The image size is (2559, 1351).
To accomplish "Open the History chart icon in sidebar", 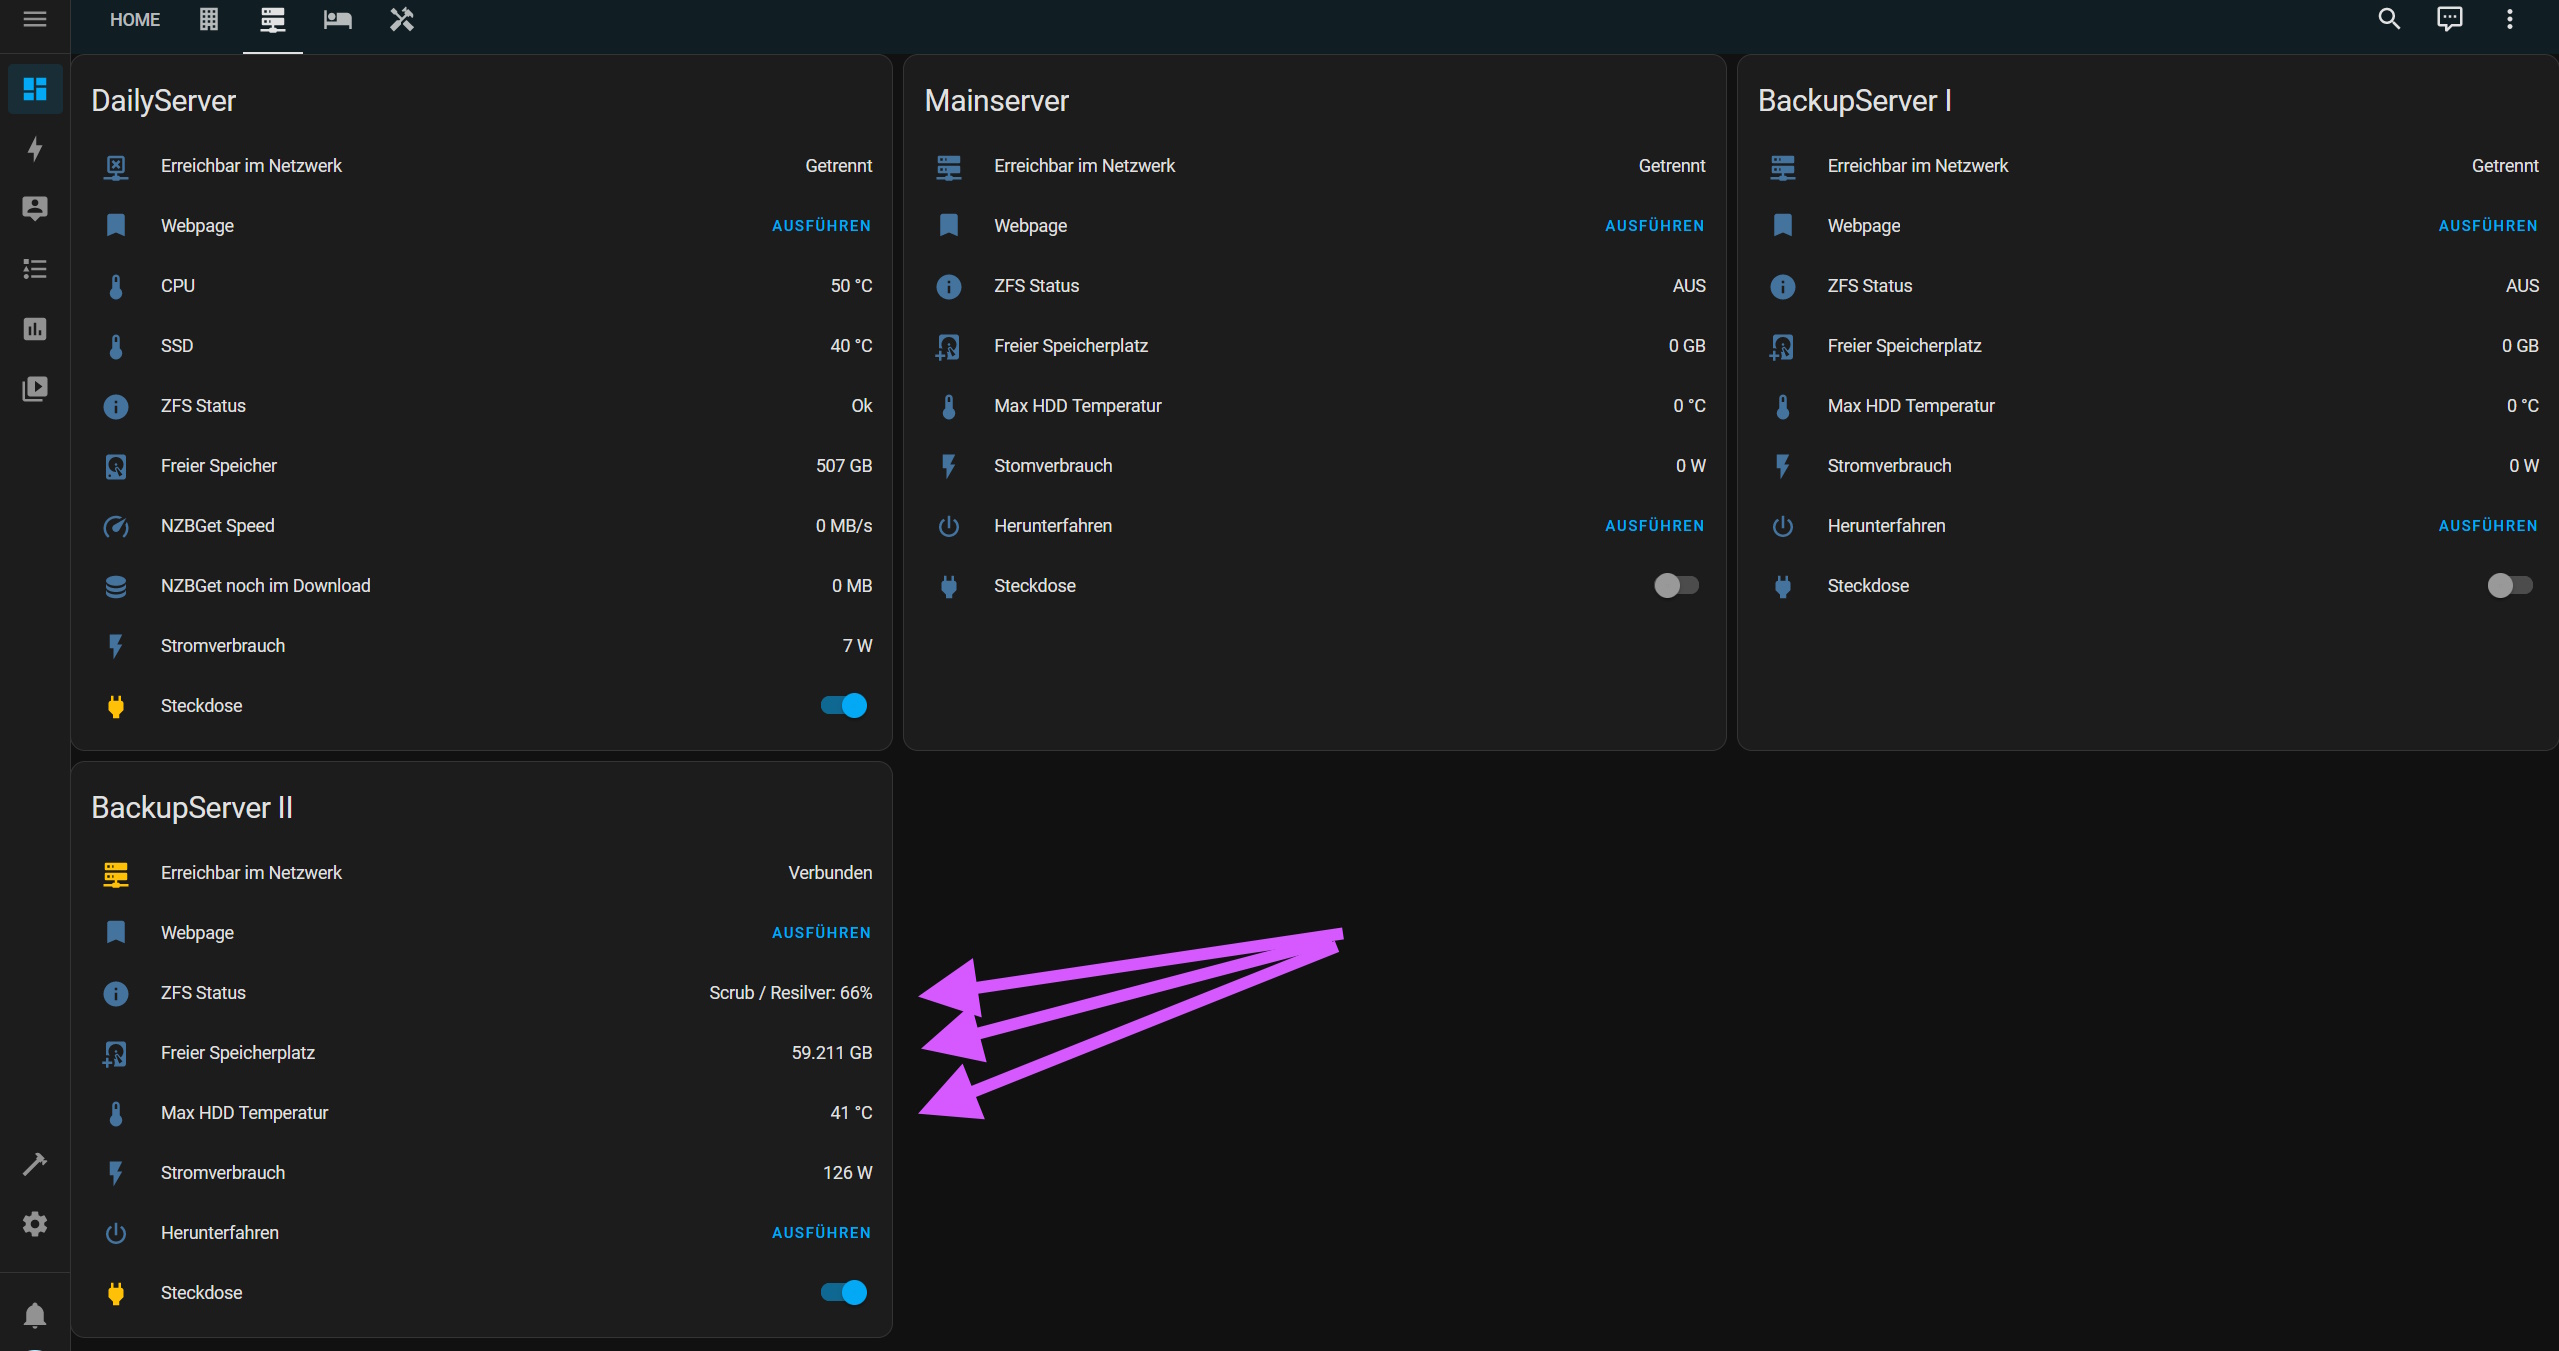I will 35,328.
